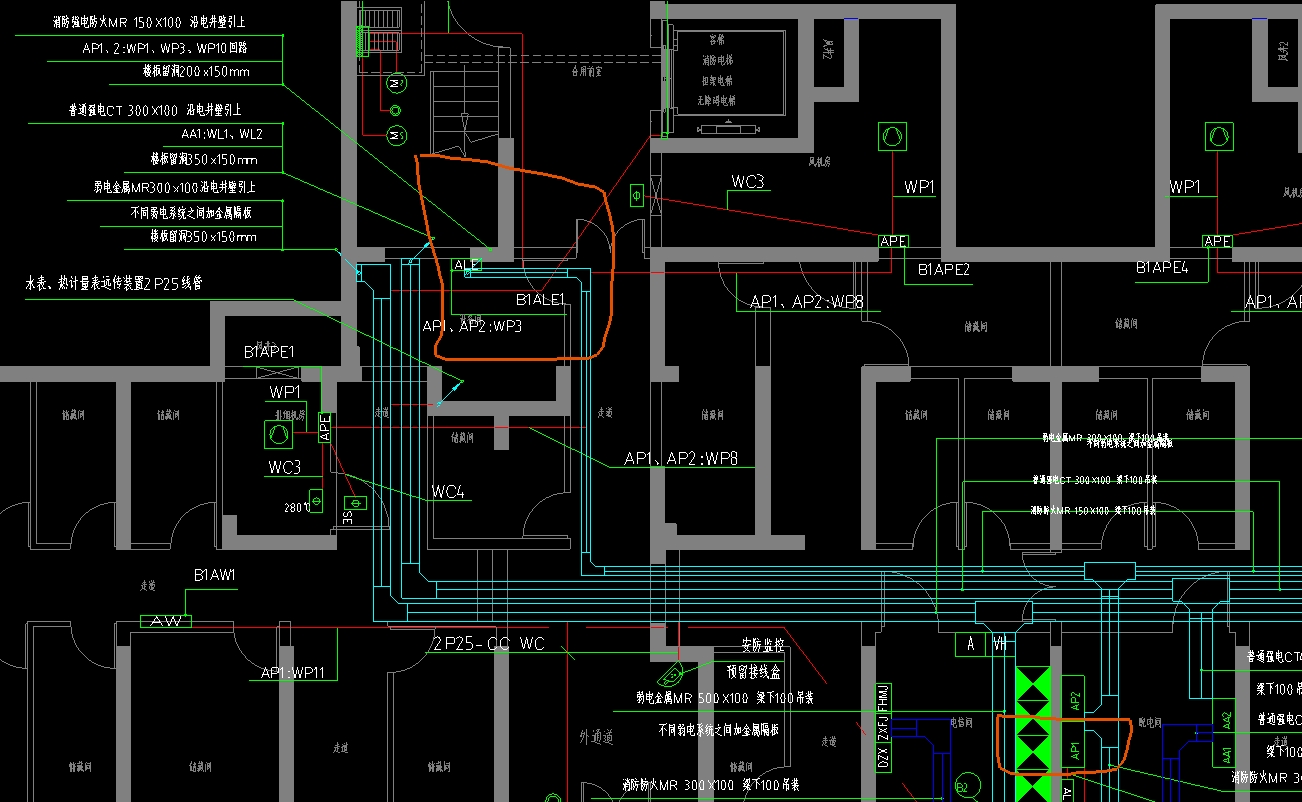This screenshot has height=802, width=1302.
Task: Select the 普通强电CT 300×100 沿电井壁引上 note
Action: [154, 110]
